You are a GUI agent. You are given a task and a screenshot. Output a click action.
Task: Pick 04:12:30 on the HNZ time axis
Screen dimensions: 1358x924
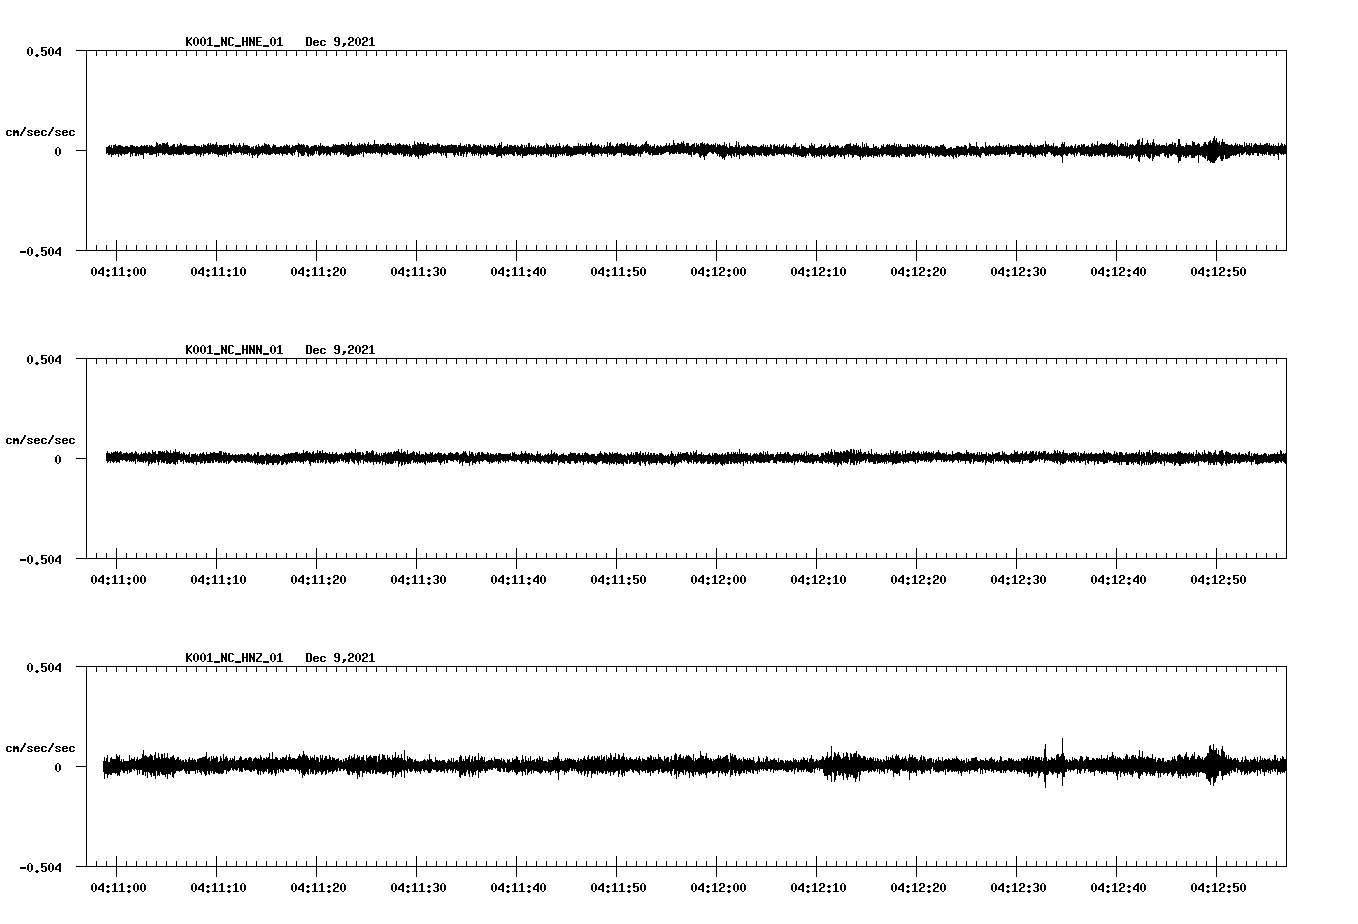pos(1018,888)
